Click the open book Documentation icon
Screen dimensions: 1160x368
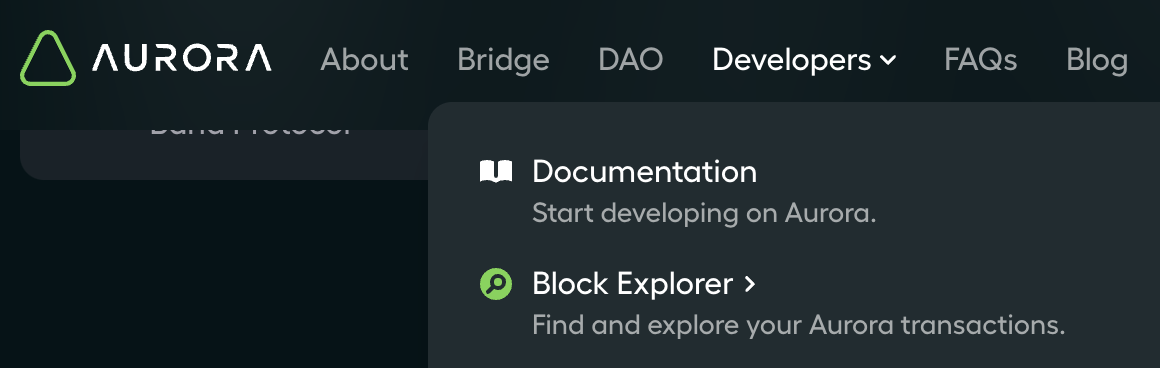coord(496,172)
